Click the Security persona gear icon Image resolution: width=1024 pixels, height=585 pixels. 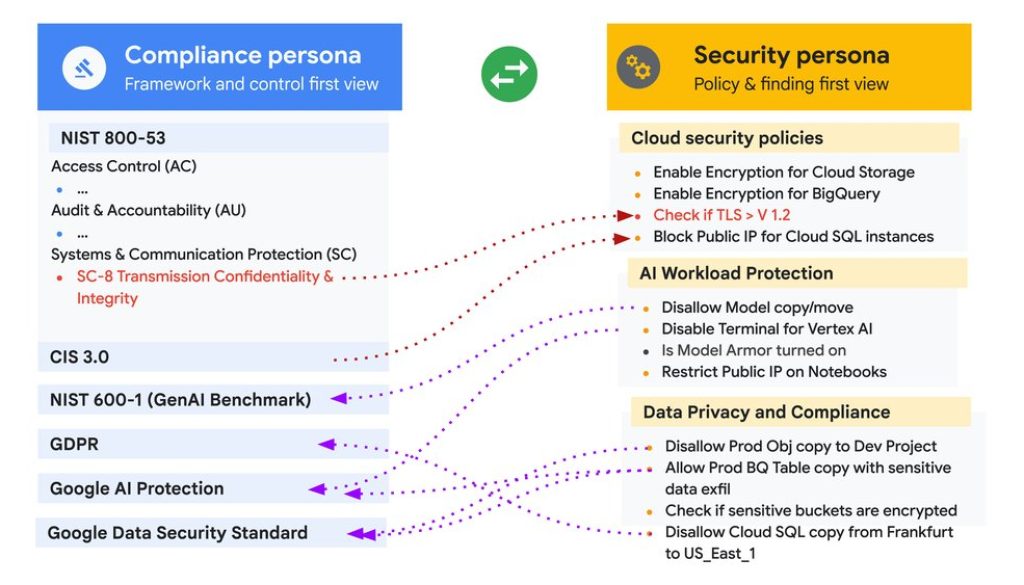[x=636, y=68]
